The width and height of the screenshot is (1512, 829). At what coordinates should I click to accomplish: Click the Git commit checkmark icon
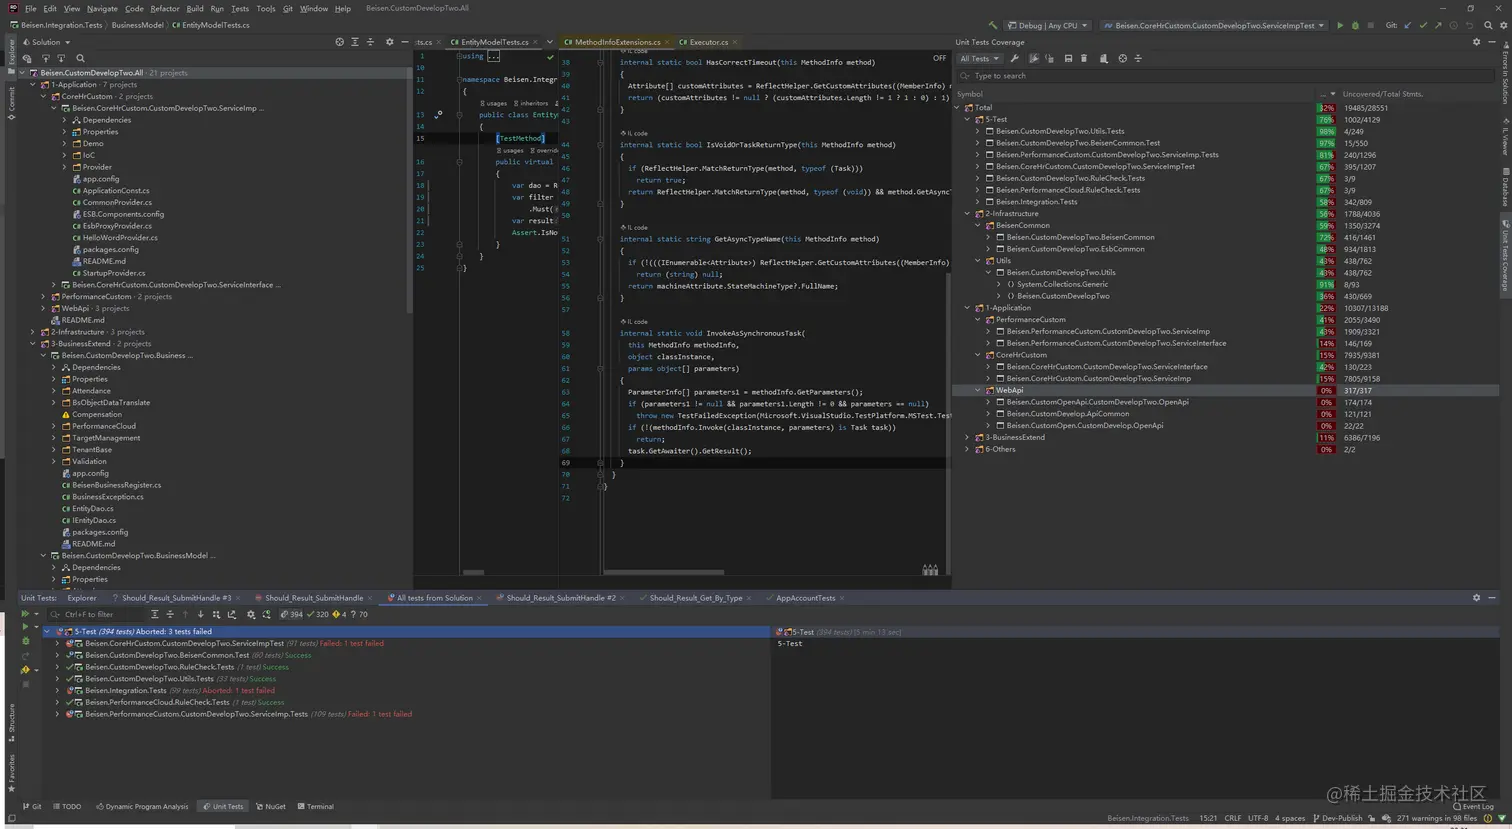1423,25
